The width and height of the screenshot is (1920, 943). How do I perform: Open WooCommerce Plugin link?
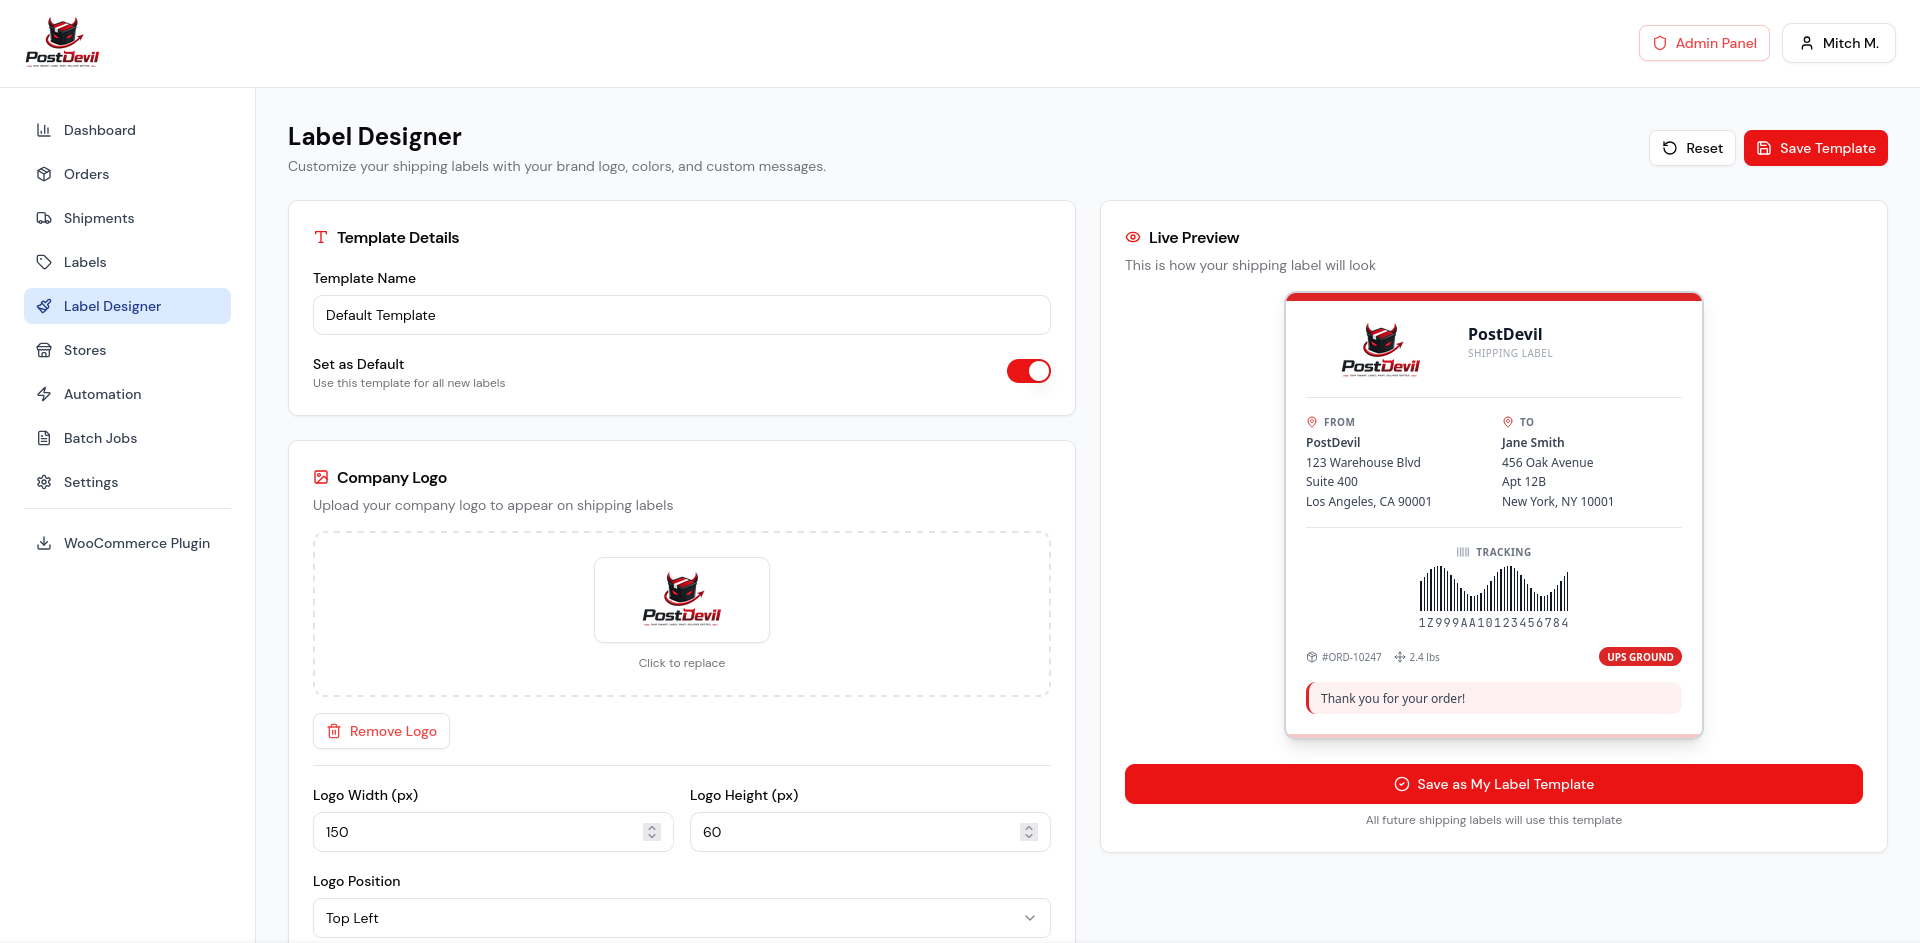127,543
